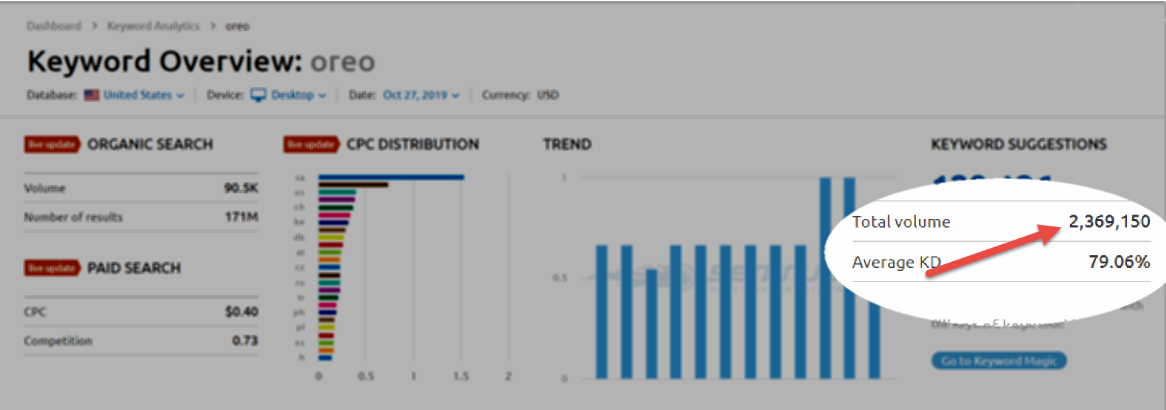Screen dimensions: 1166x410
Task: Click the Organic Search section heading
Action: pyautogui.click(x=150, y=144)
